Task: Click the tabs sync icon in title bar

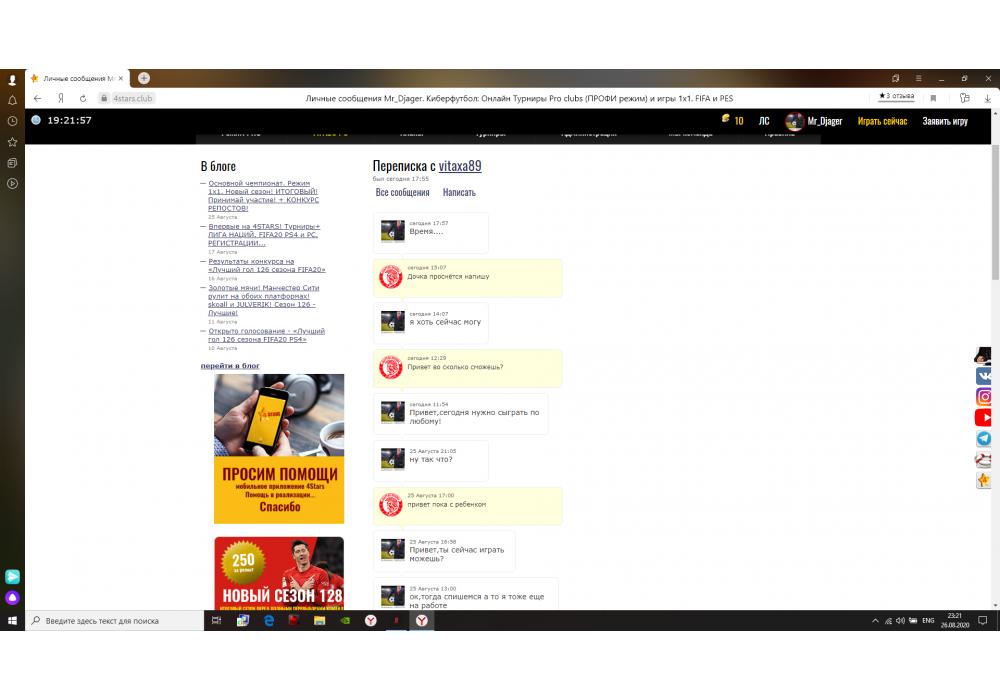Action: pyautogui.click(x=895, y=78)
